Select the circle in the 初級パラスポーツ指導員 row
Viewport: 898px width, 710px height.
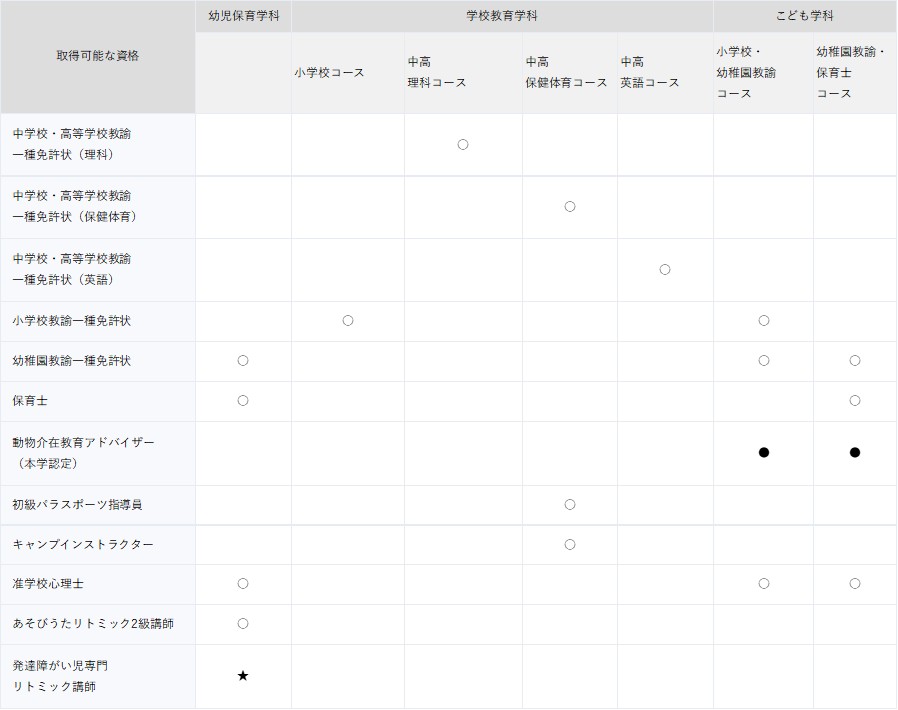pyautogui.click(x=570, y=505)
